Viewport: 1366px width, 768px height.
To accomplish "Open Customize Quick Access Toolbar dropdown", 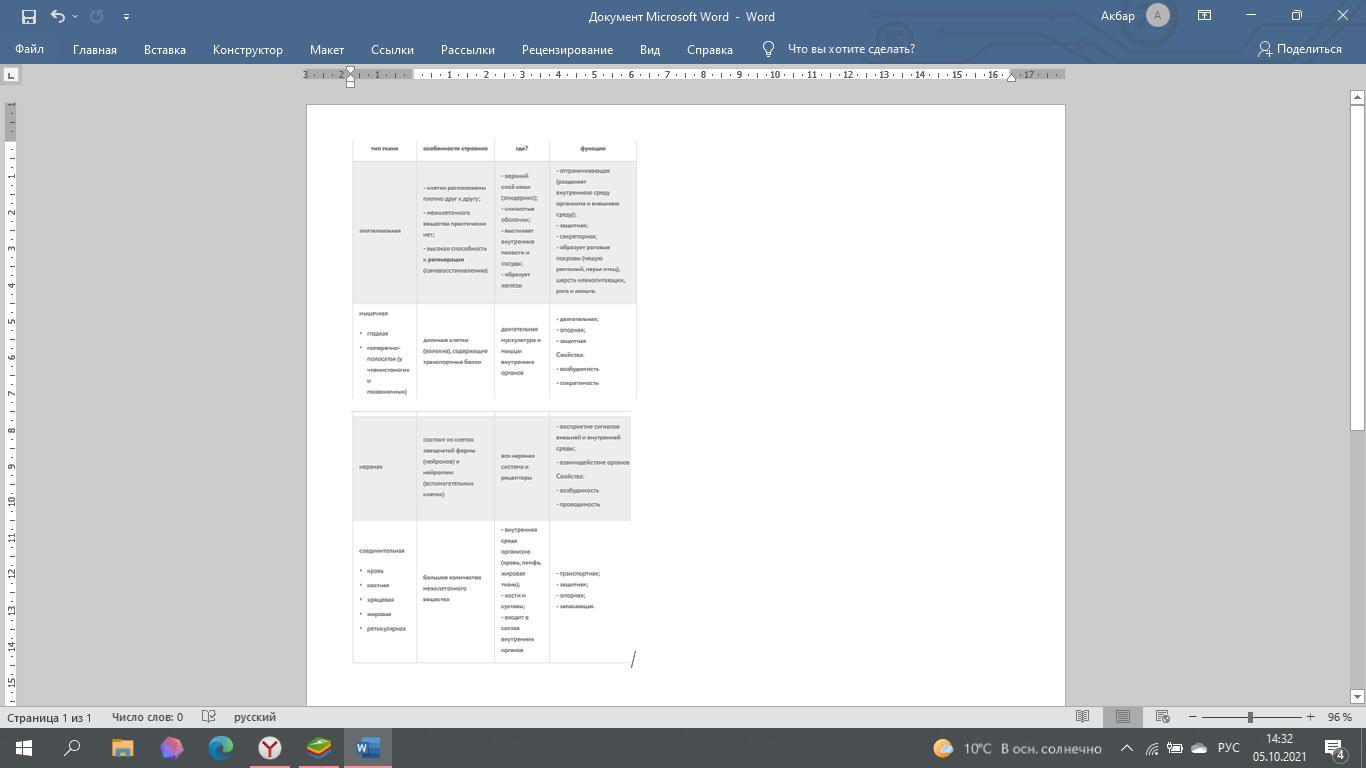I will tap(126, 17).
